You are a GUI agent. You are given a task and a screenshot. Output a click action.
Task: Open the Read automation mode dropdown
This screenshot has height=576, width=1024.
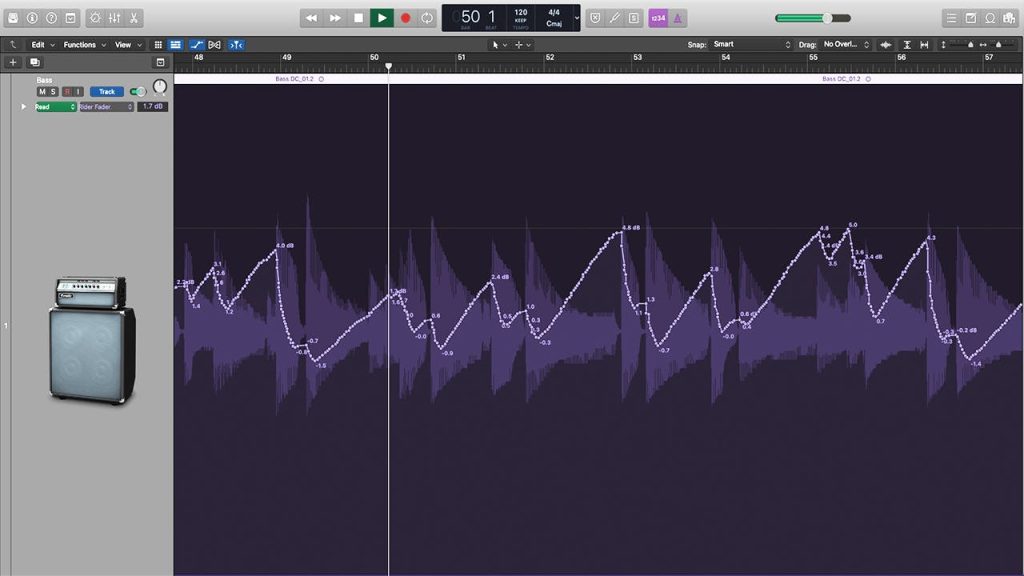(55, 107)
